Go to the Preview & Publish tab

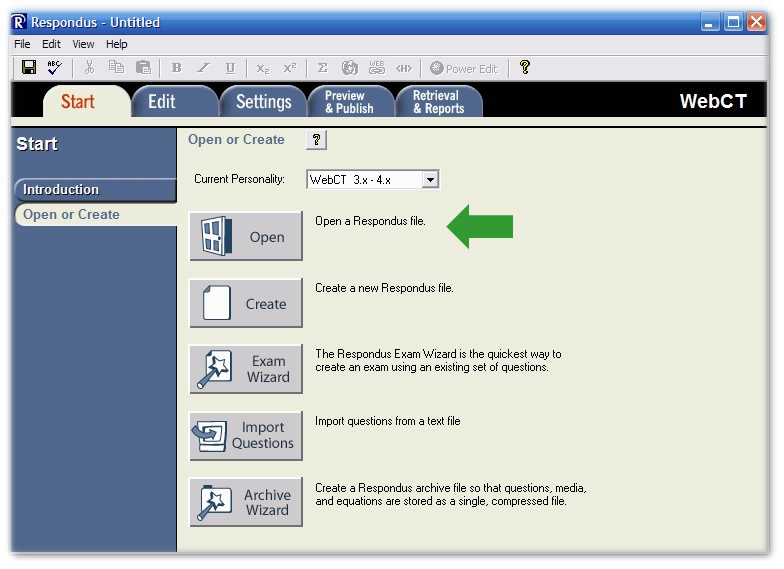(x=349, y=102)
